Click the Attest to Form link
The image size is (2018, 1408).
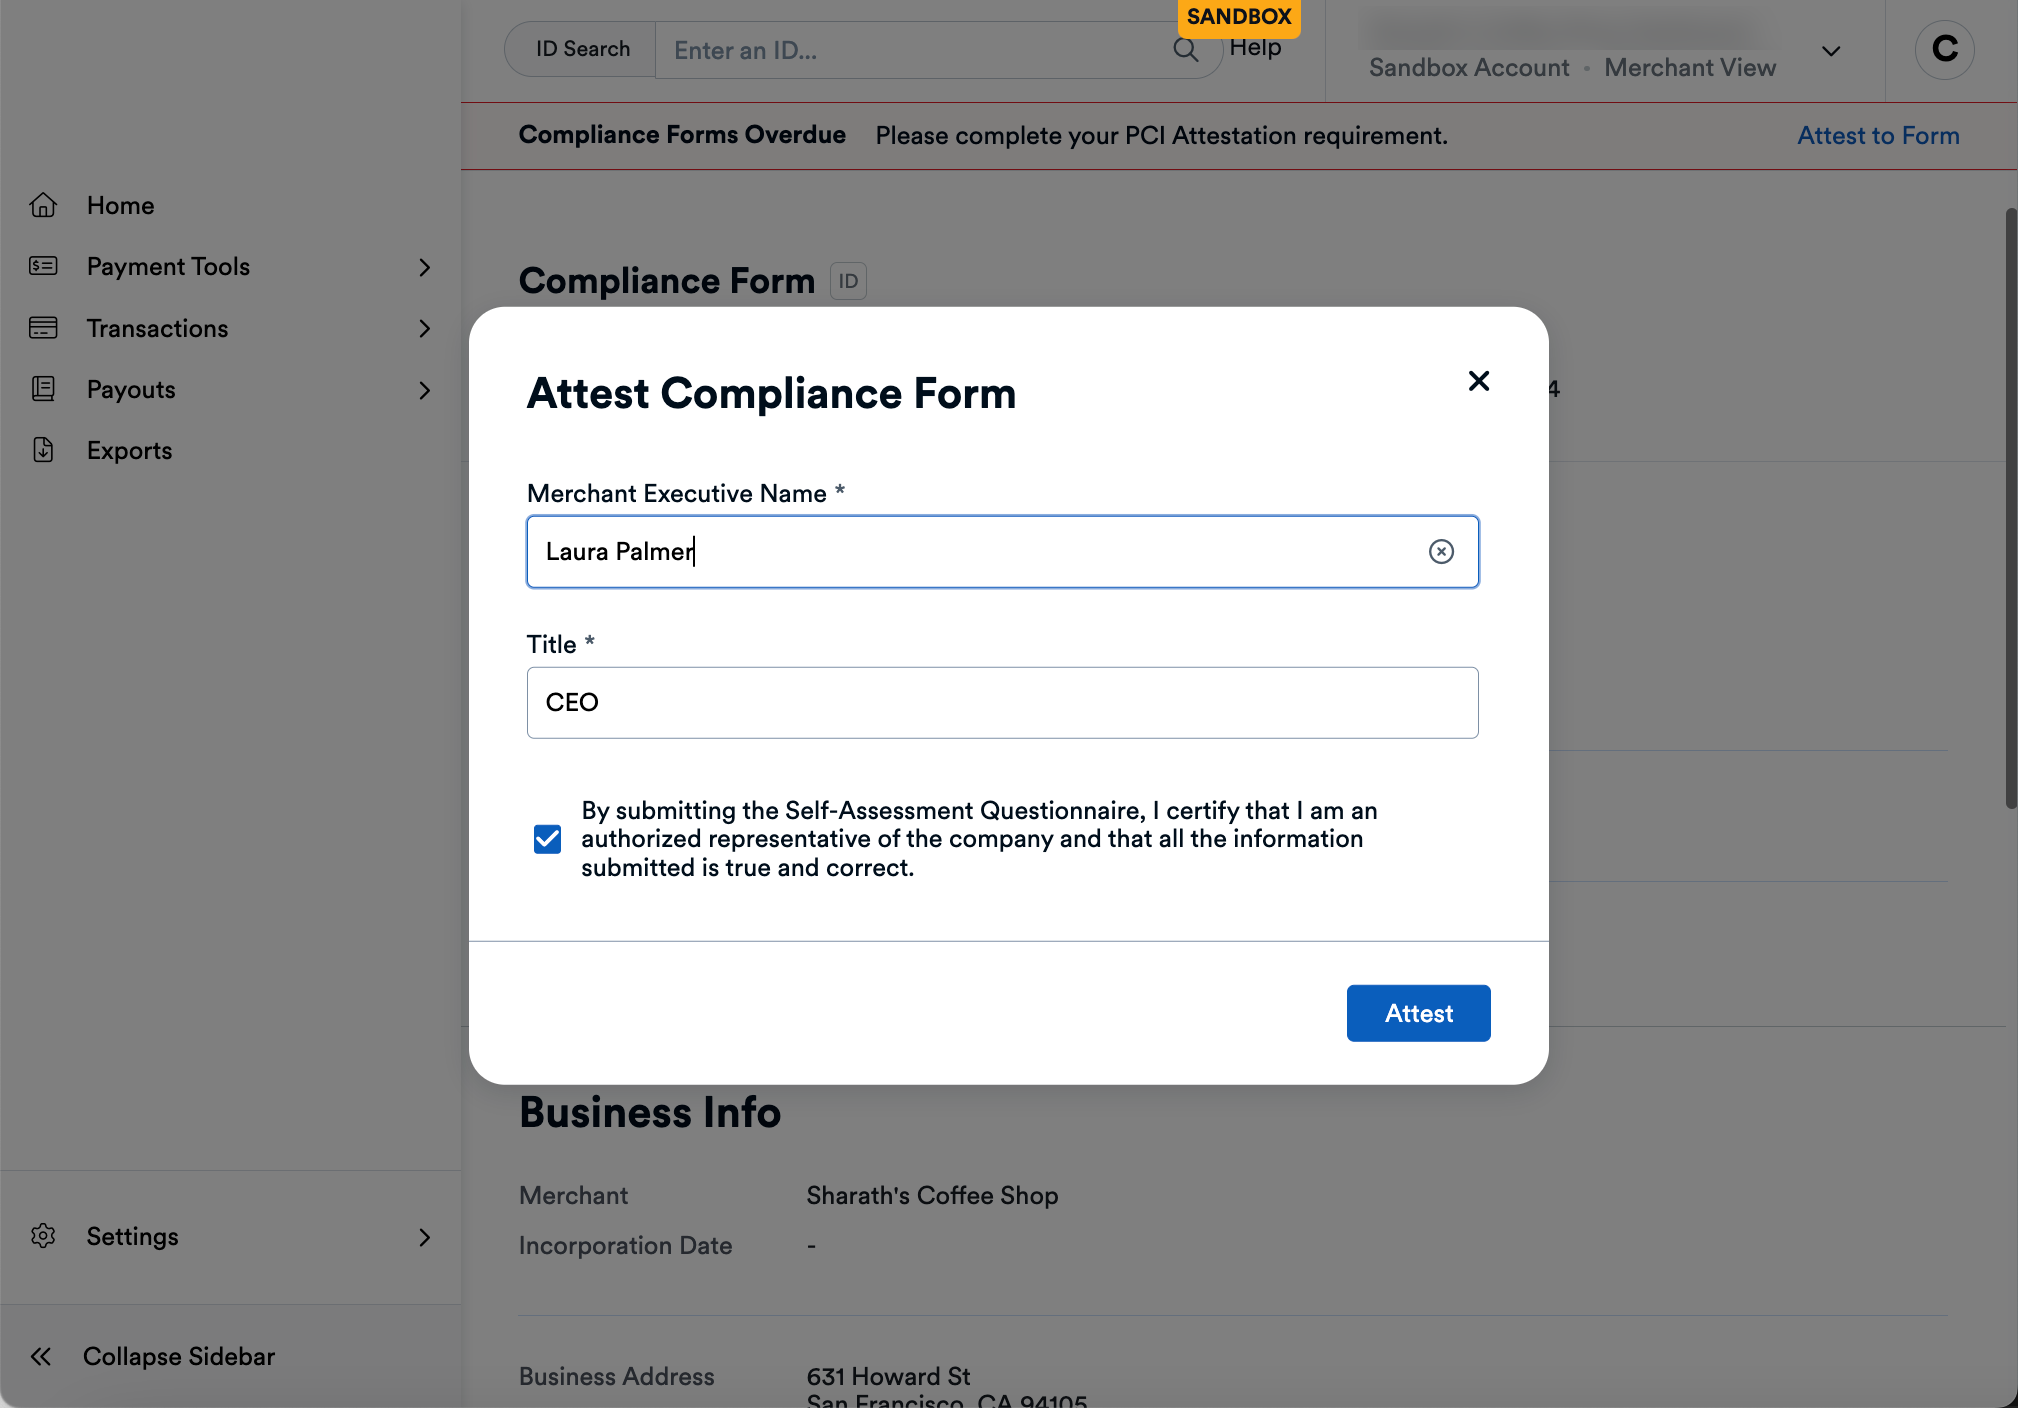1877,135
